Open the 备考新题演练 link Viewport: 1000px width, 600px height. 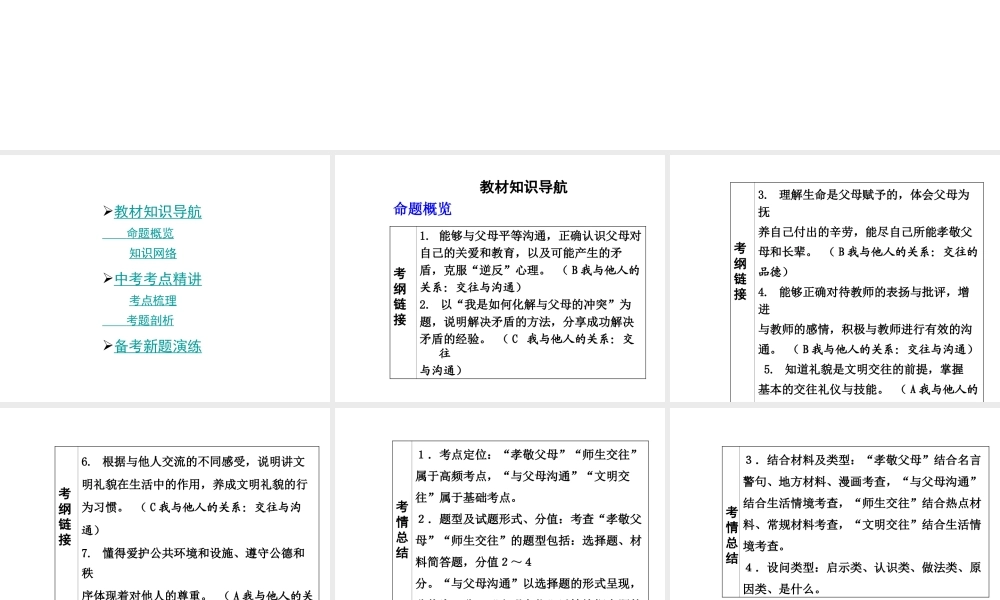(158, 346)
